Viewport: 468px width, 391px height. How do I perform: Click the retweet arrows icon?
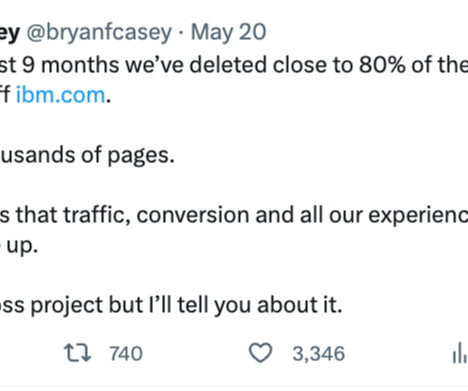[x=77, y=353]
